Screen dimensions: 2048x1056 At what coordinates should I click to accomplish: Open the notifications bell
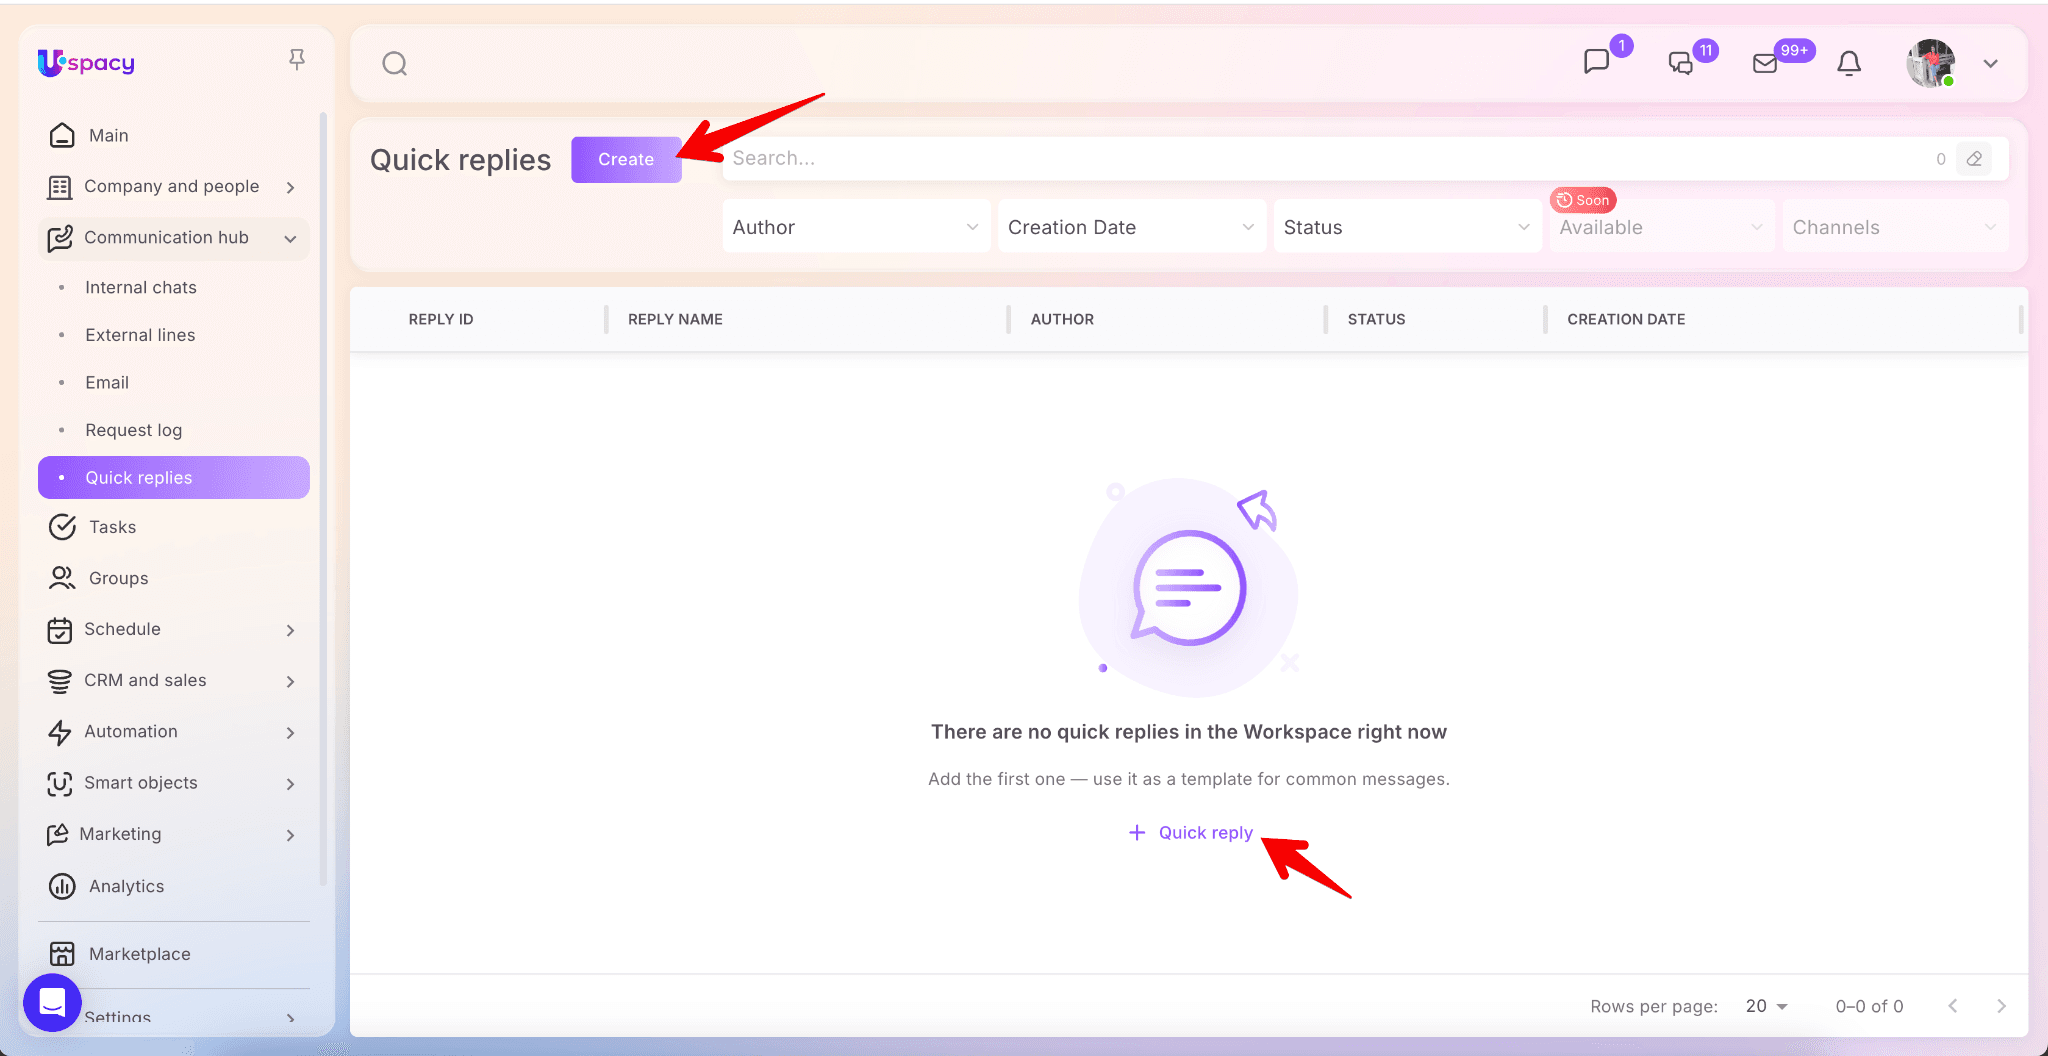[x=1849, y=64]
